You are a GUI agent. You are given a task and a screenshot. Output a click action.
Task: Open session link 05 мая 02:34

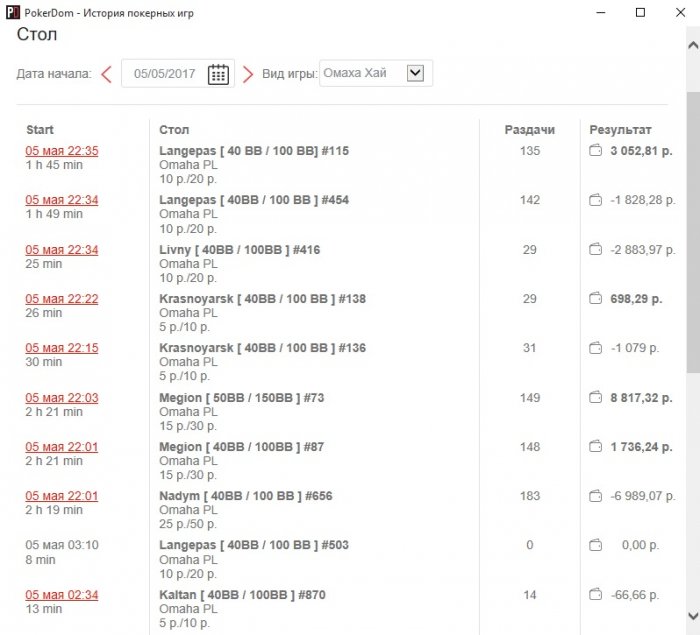click(x=62, y=595)
